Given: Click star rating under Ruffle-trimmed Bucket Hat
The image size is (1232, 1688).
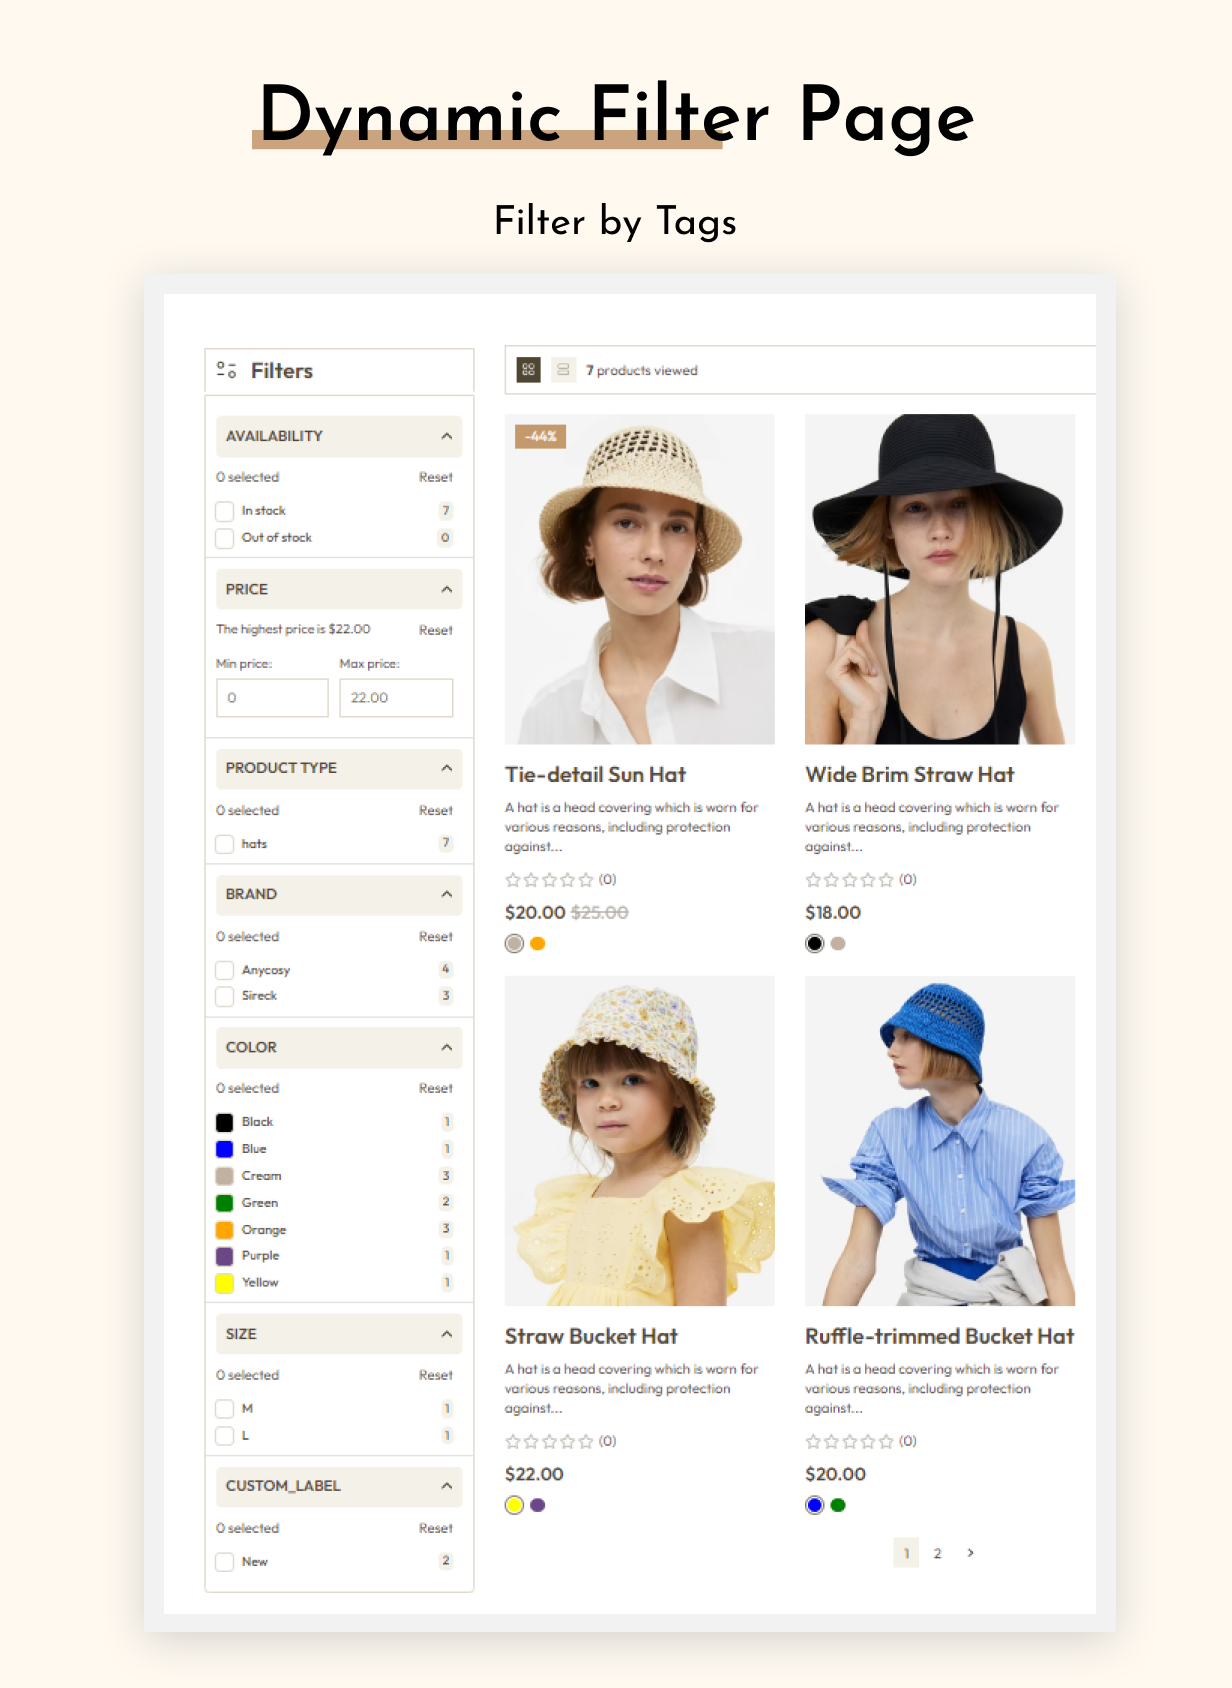Looking at the screenshot, I should click(849, 1441).
